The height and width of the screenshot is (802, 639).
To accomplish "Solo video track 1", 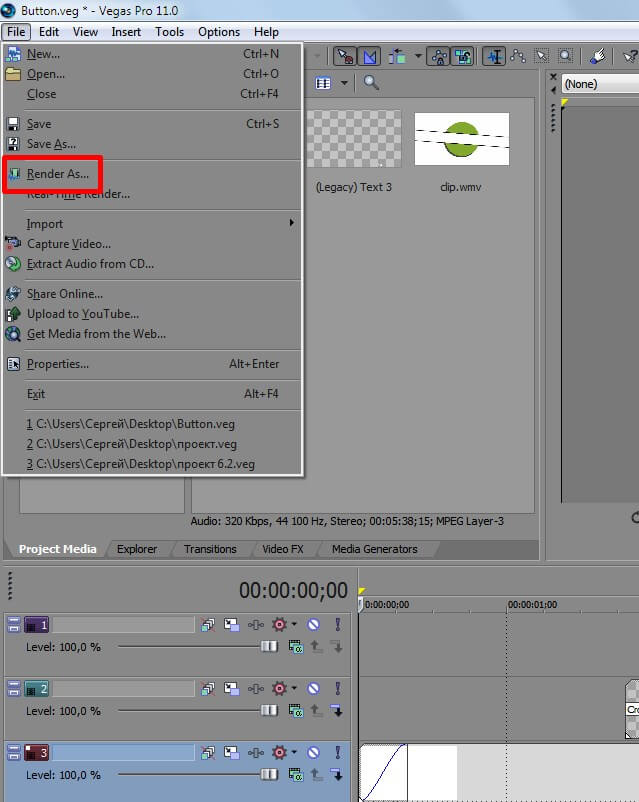I will point(338,625).
